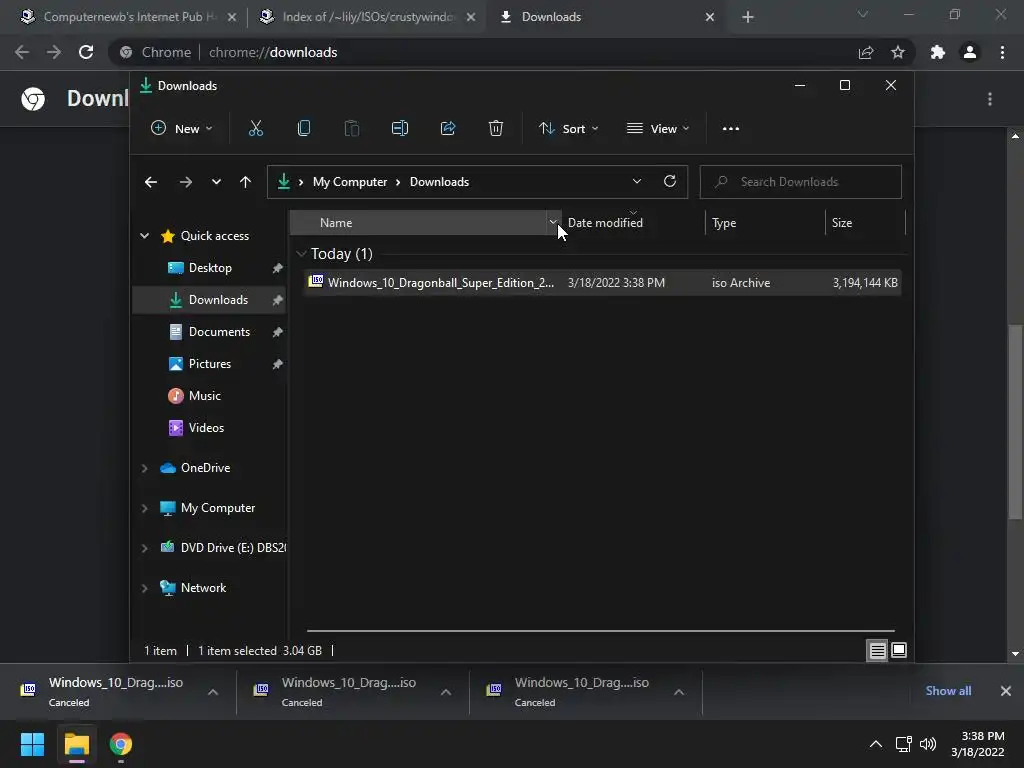Click Show all downloads link

point(948,691)
